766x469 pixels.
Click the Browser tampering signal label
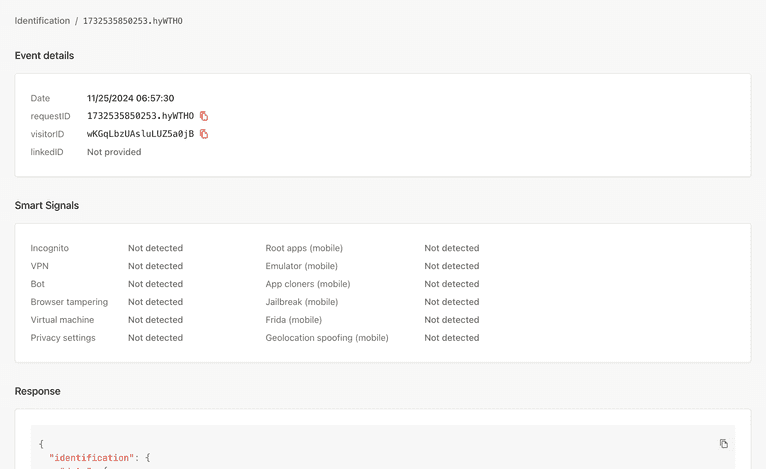pos(67,302)
